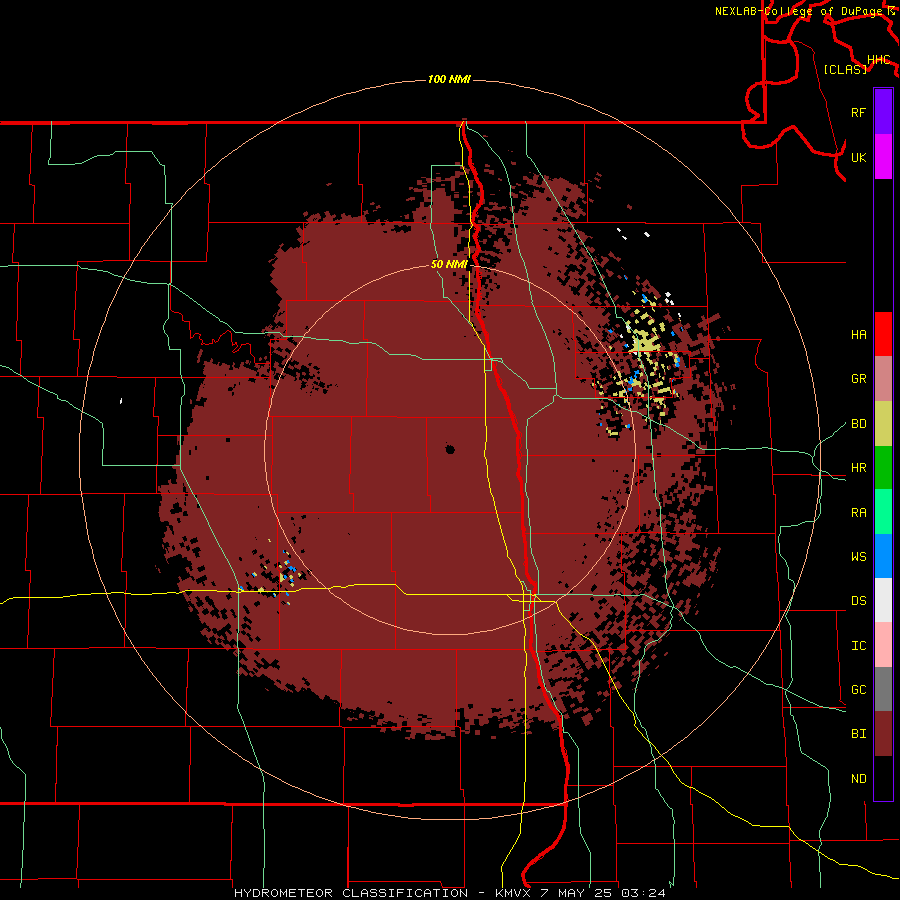900x900 pixels.
Task: Select the IC light pink legend swatch
Action: click(x=883, y=645)
